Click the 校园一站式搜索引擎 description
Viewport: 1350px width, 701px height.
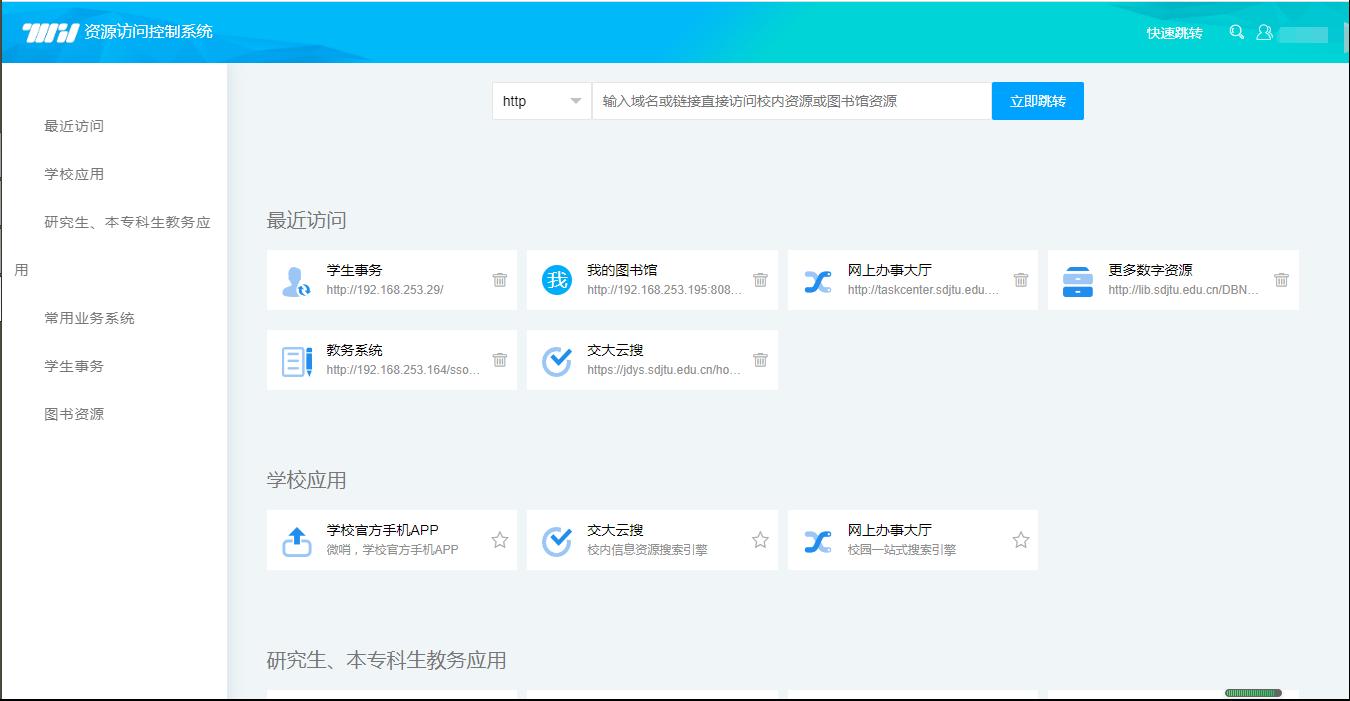[902, 550]
